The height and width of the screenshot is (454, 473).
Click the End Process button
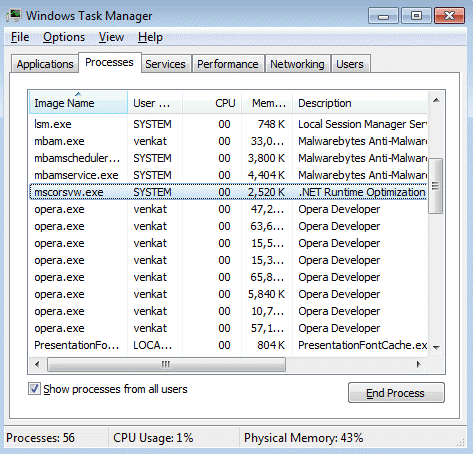tap(396, 393)
